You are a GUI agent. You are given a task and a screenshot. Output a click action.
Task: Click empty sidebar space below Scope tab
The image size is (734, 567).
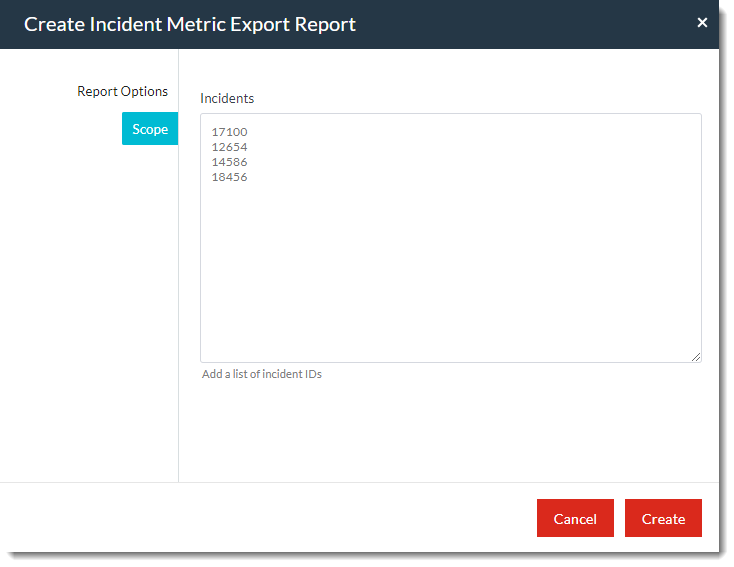click(x=90, y=300)
